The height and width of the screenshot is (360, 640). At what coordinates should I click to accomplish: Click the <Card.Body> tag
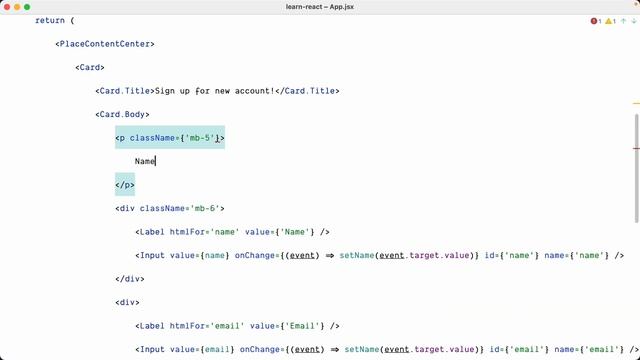click(122, 114)
